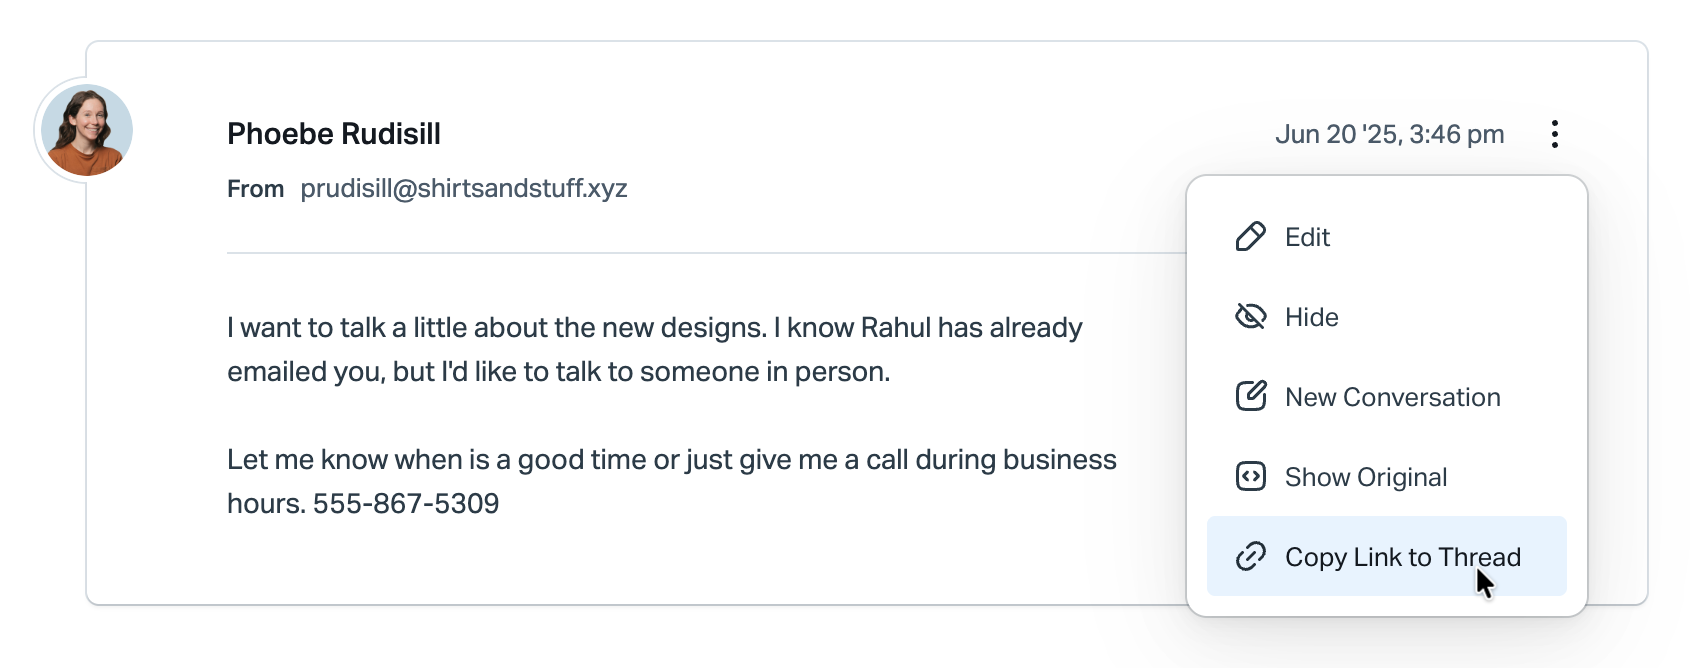The image size is (1708, 668).
Task: Choose the Hide text label in menu
Action: (1311, 317)
